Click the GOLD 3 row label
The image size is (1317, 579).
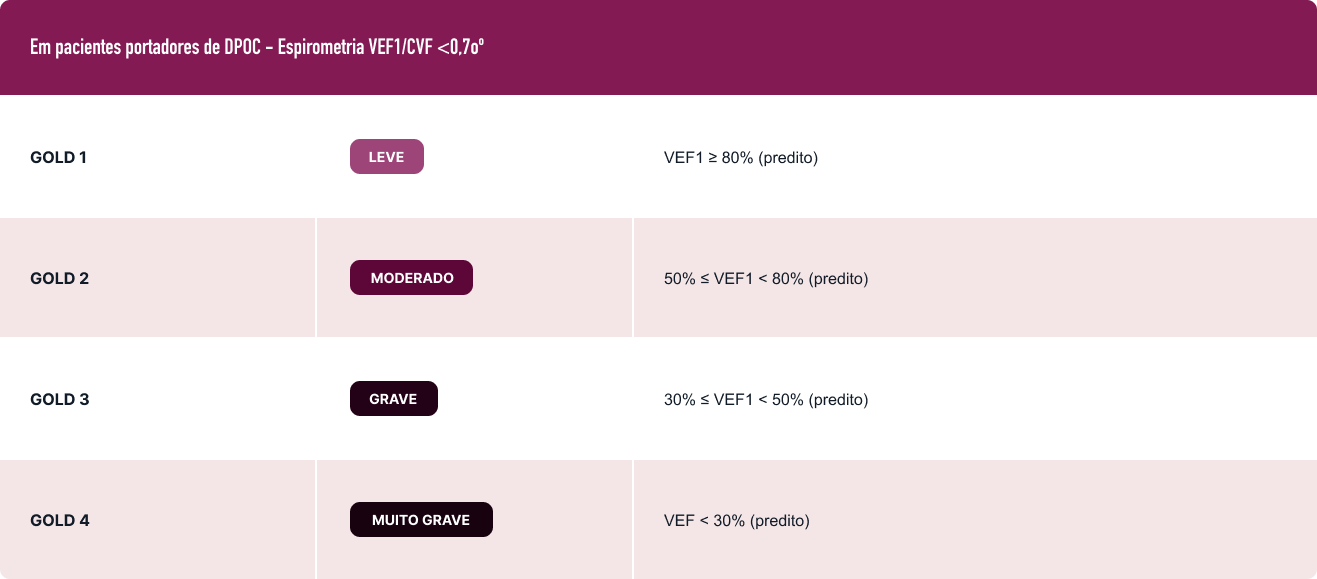(x=60, y=399)
